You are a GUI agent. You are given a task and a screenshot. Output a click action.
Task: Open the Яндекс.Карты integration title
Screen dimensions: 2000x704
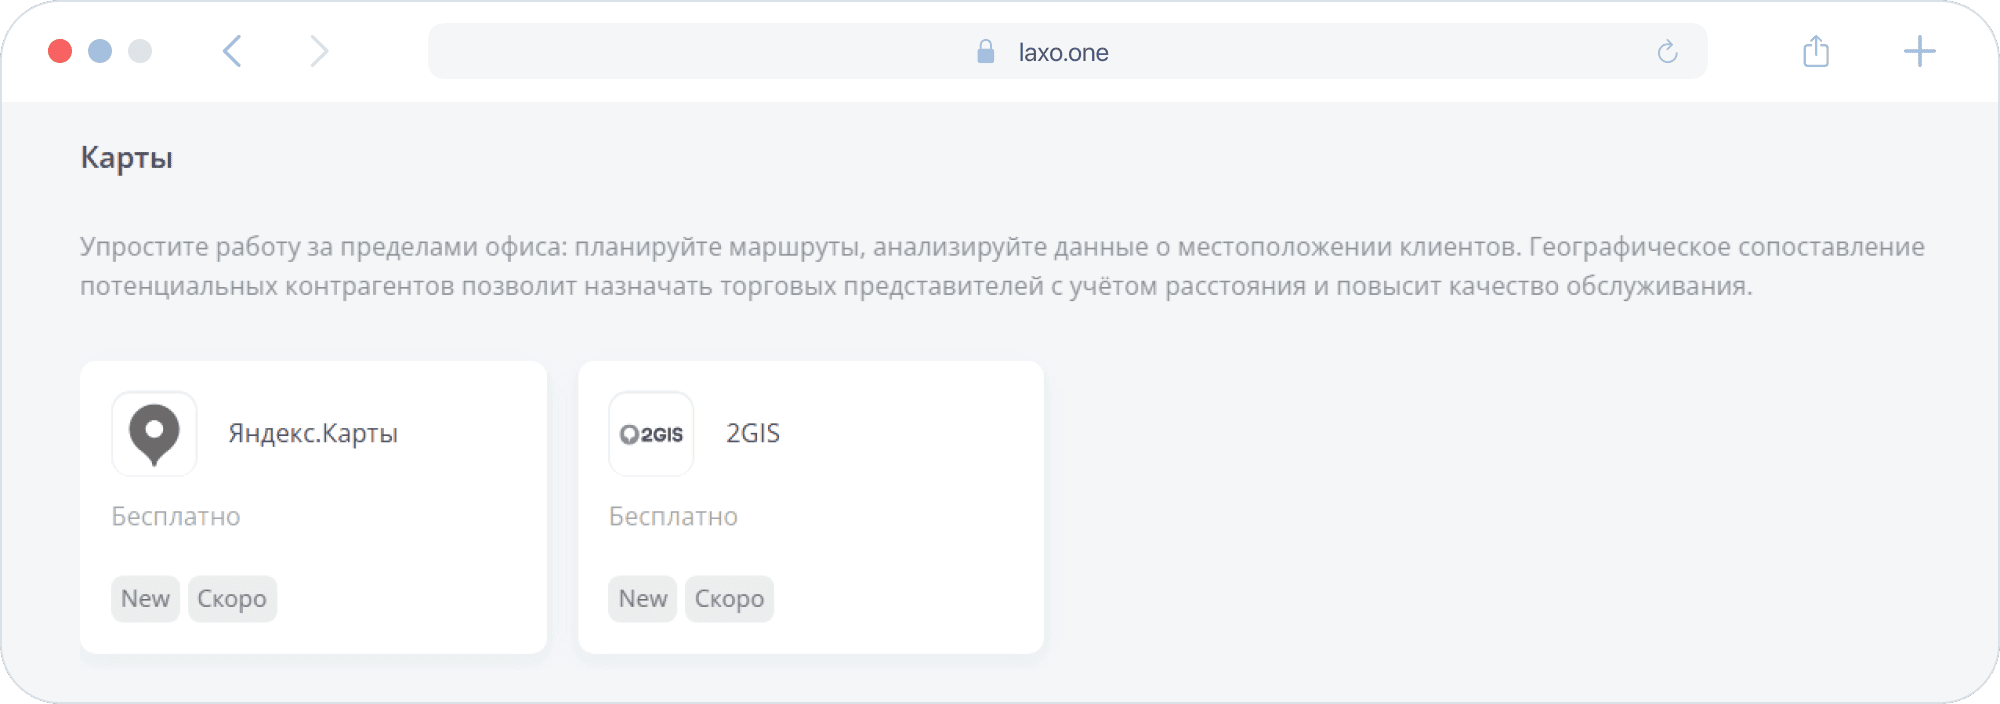[313, 433]
